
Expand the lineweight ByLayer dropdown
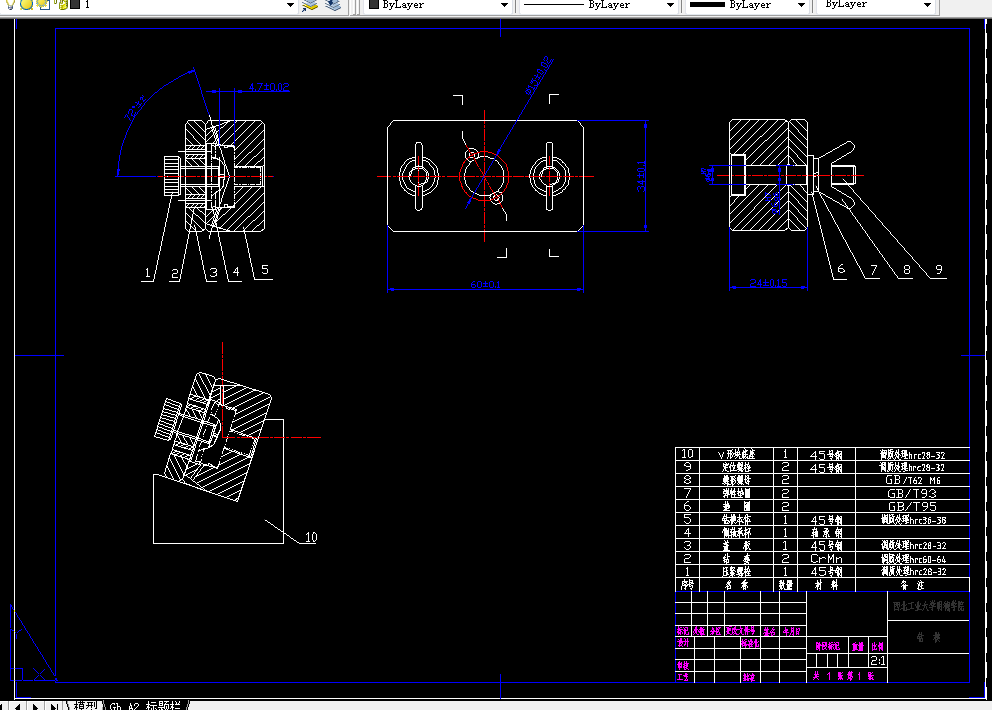pyautogui.click(x=802, y=5)
